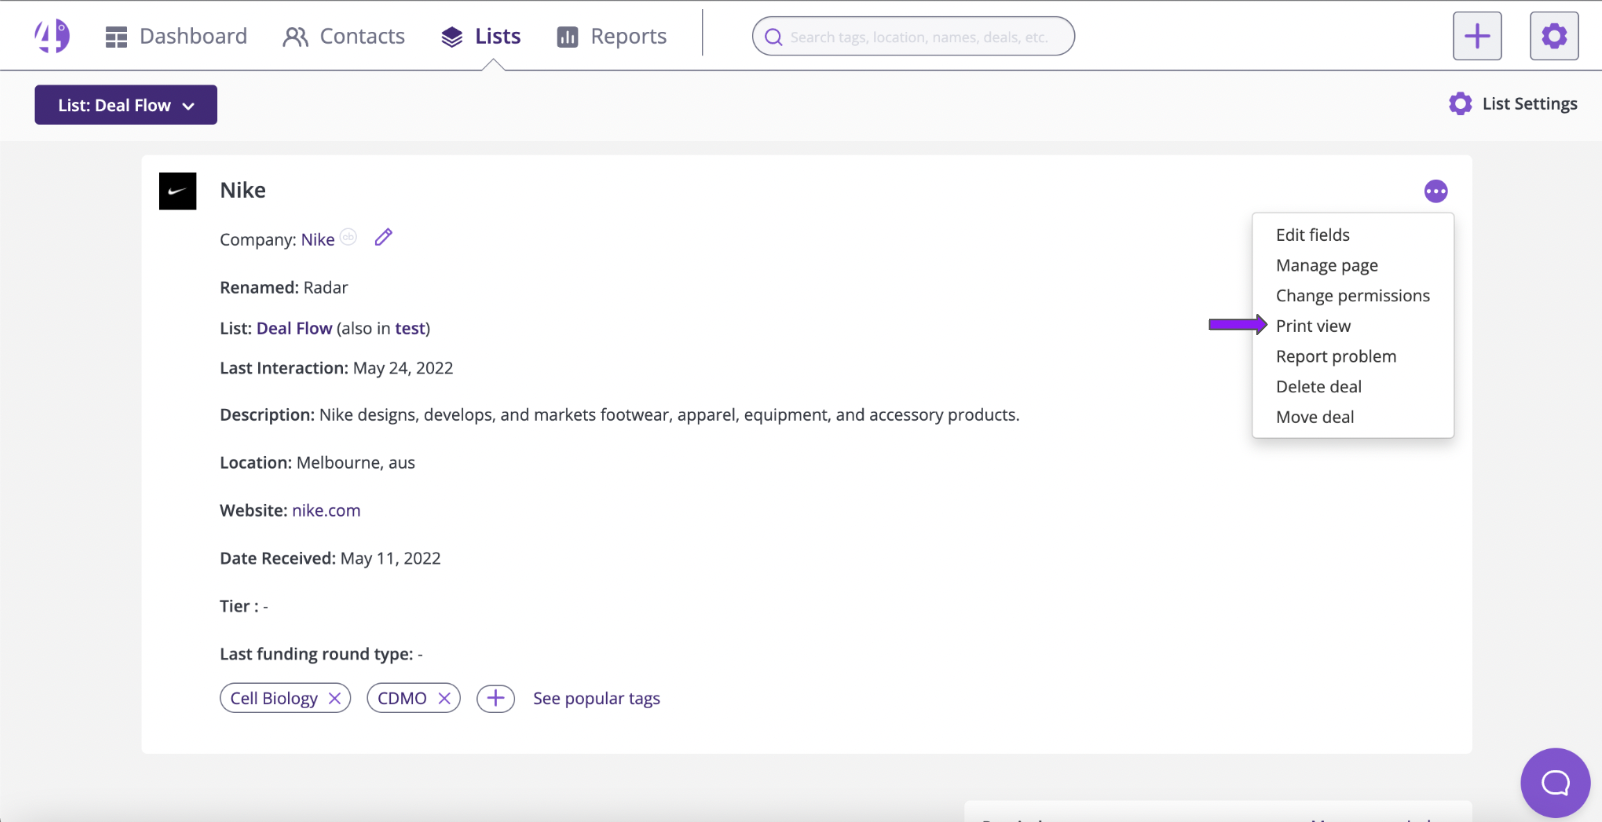This screenshot has width=1602, height=822.
Task: Click the Dashboard grid icon
Action: click(x=116, y=38)
